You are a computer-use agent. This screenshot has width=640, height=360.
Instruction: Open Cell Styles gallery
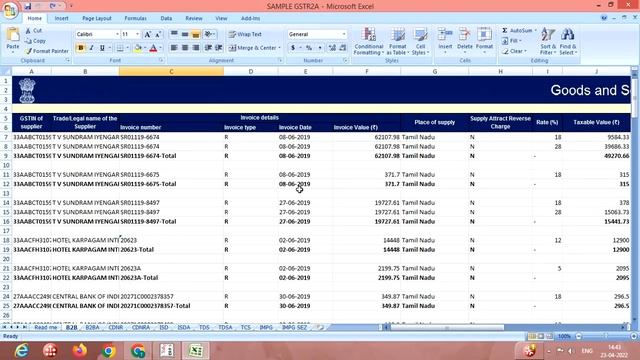[420, 41]
